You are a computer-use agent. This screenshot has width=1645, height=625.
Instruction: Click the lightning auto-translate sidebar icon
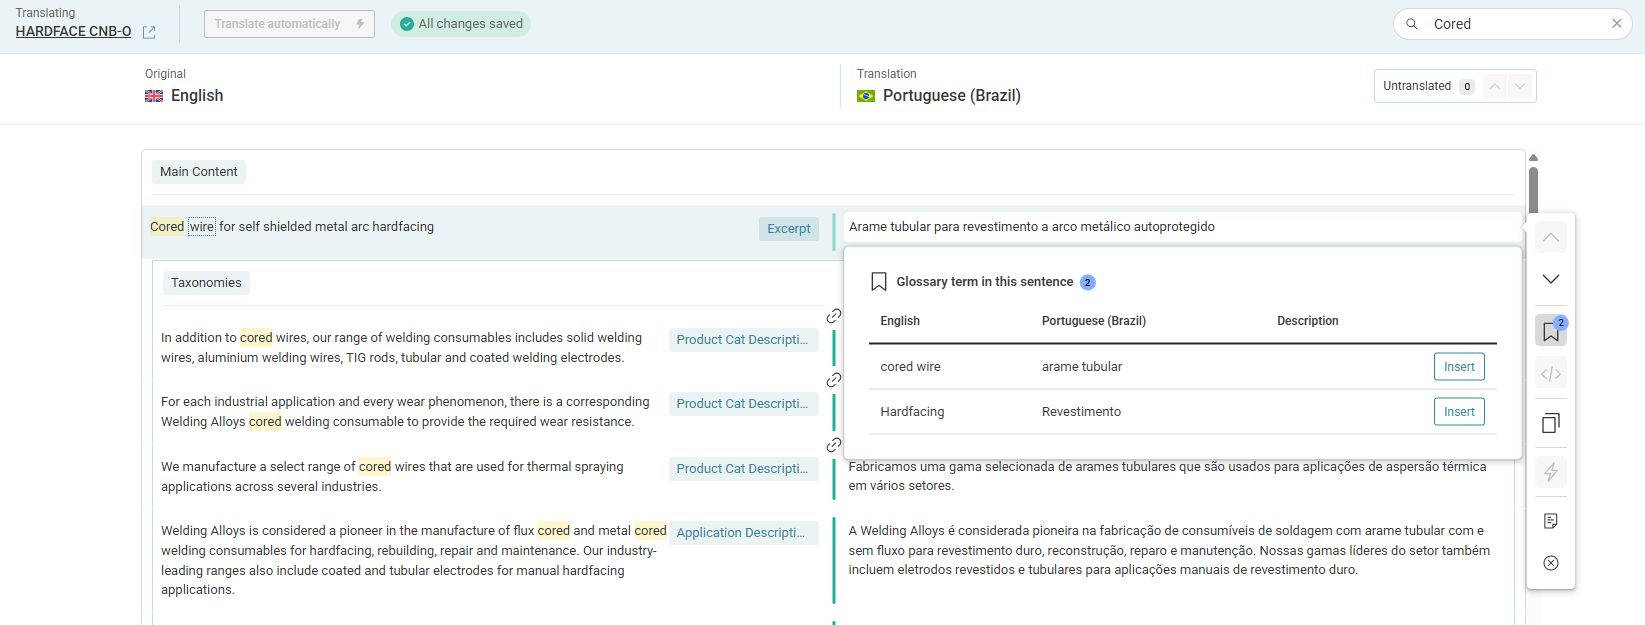click(x=1550, y=472)
